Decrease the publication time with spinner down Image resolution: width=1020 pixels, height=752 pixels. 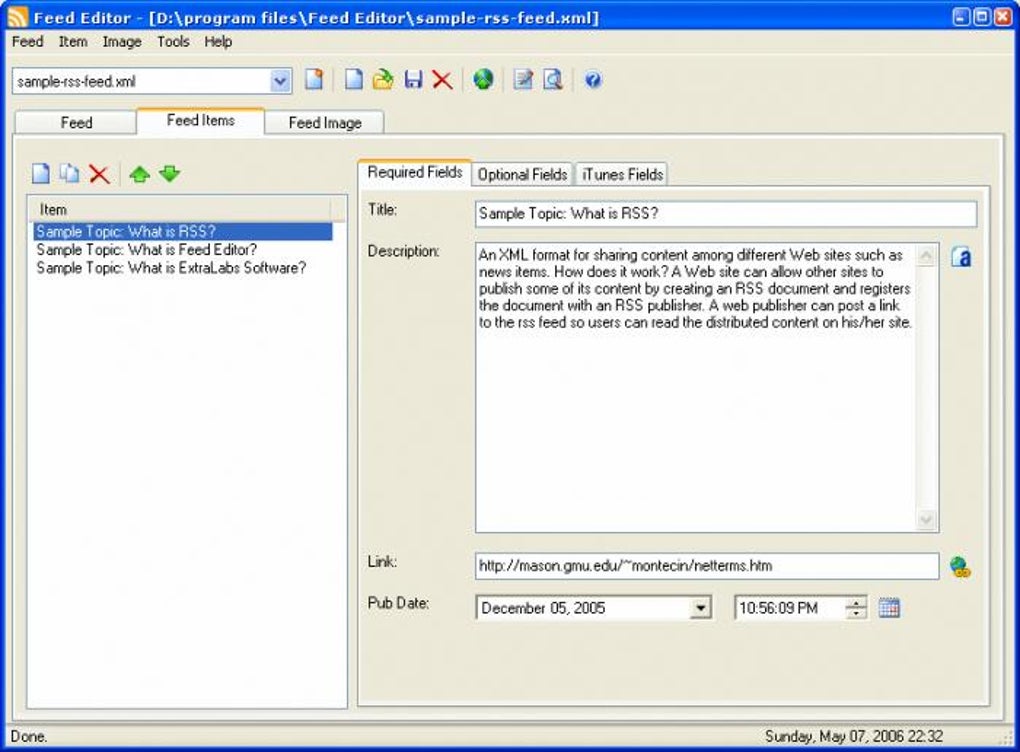pos(856,613)
